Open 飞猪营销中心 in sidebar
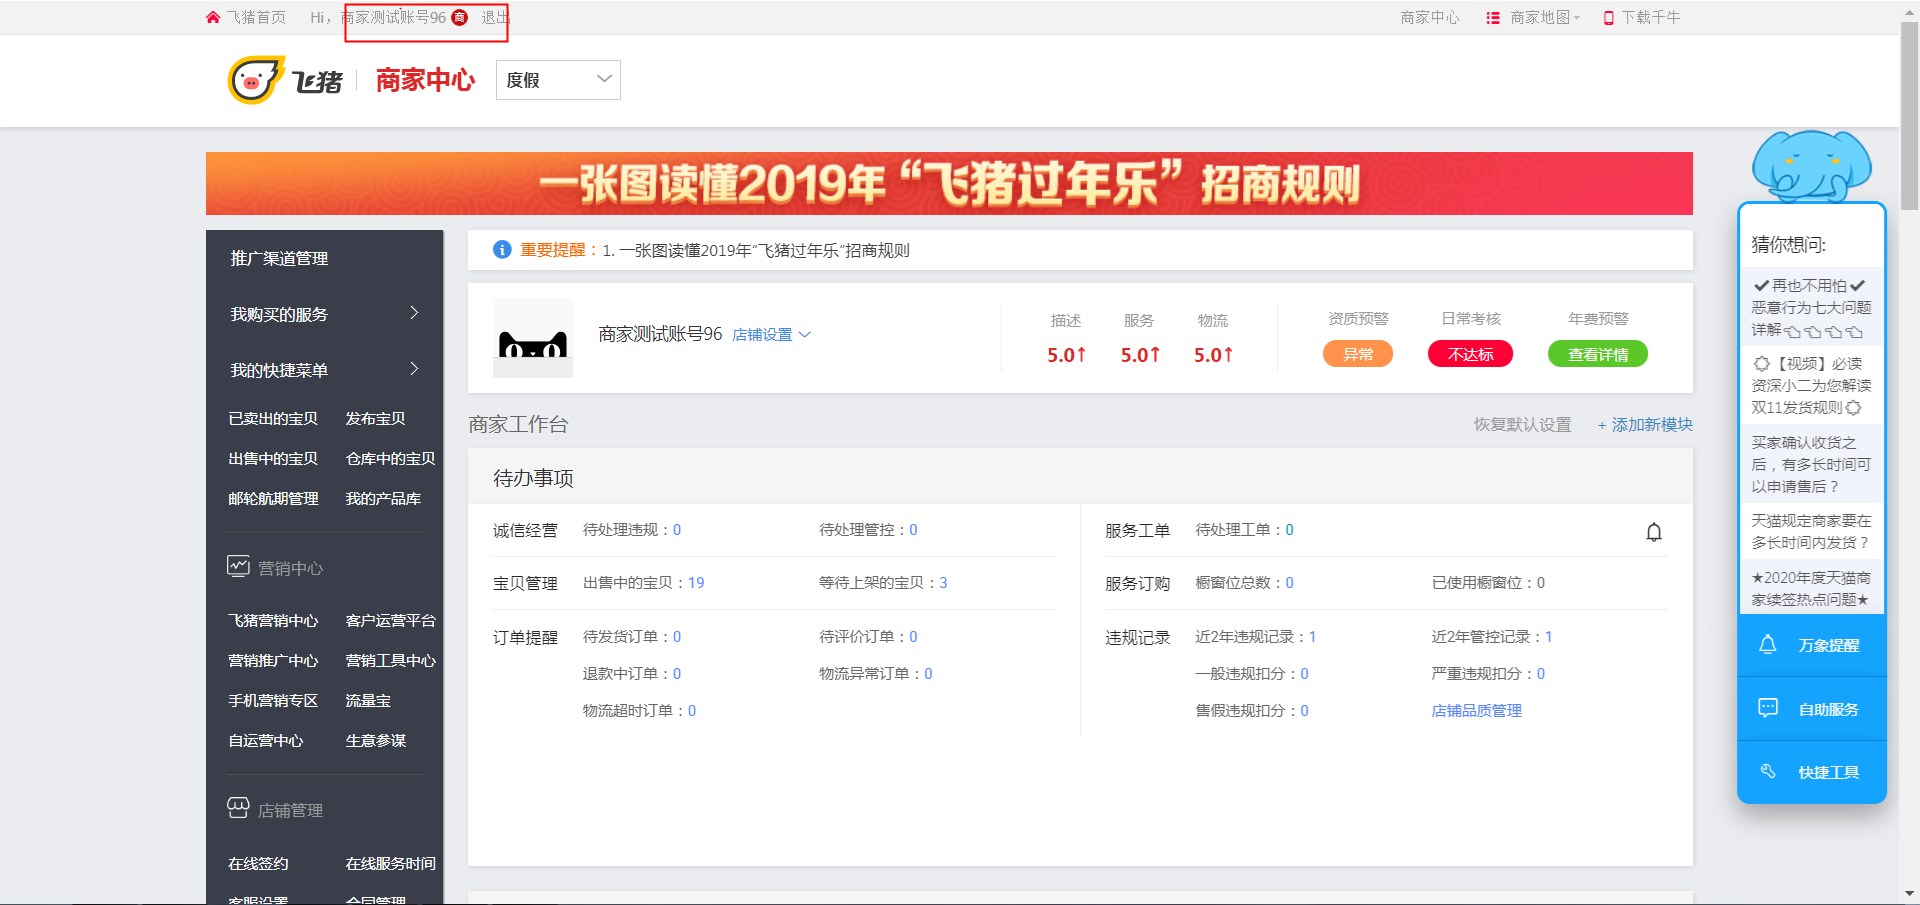The height and width of the screenshot is (905, 1920). pos(273,620)
